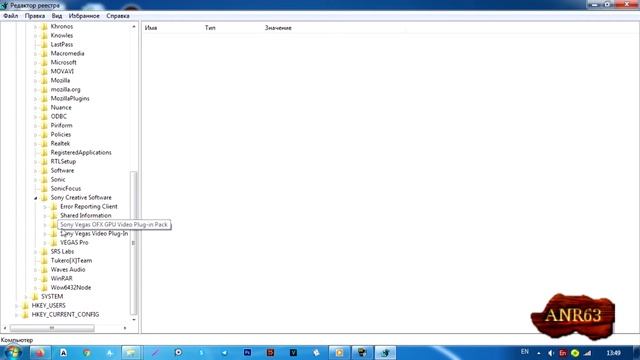Click the SYSTEM folder icon
Viewport: 640px width, 360px height.
click(x=35, y=296)
